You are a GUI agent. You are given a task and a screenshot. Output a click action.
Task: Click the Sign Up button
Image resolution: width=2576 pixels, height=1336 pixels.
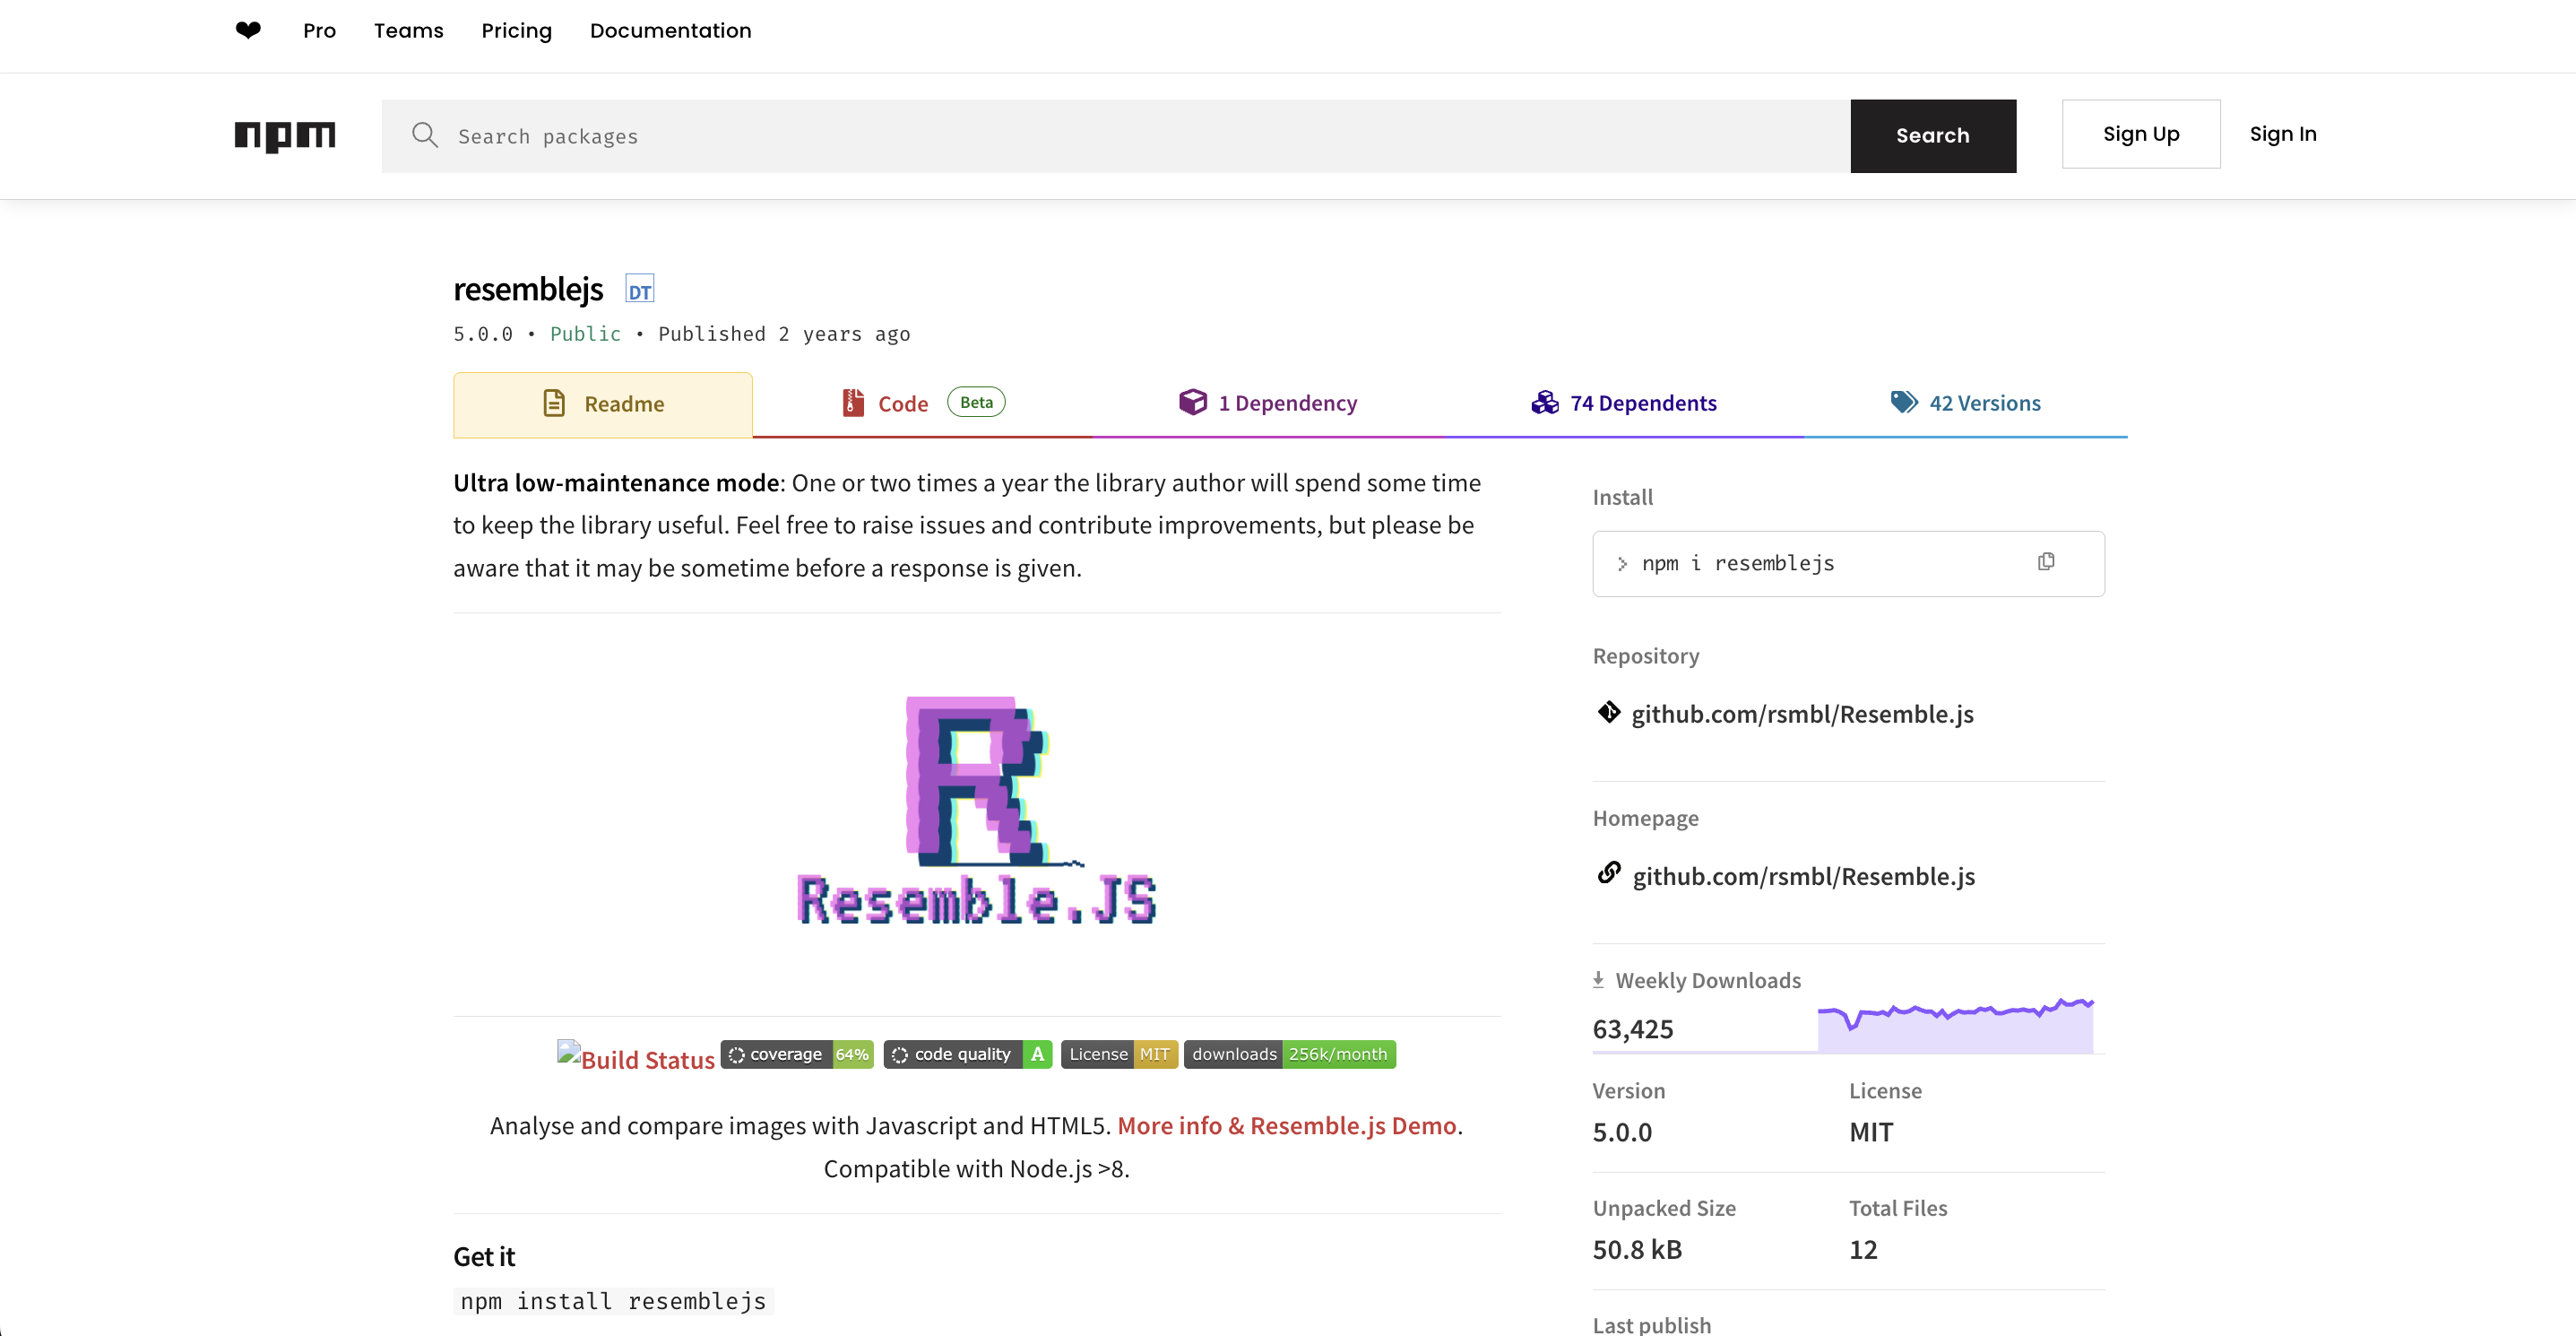pos(2140,134)
